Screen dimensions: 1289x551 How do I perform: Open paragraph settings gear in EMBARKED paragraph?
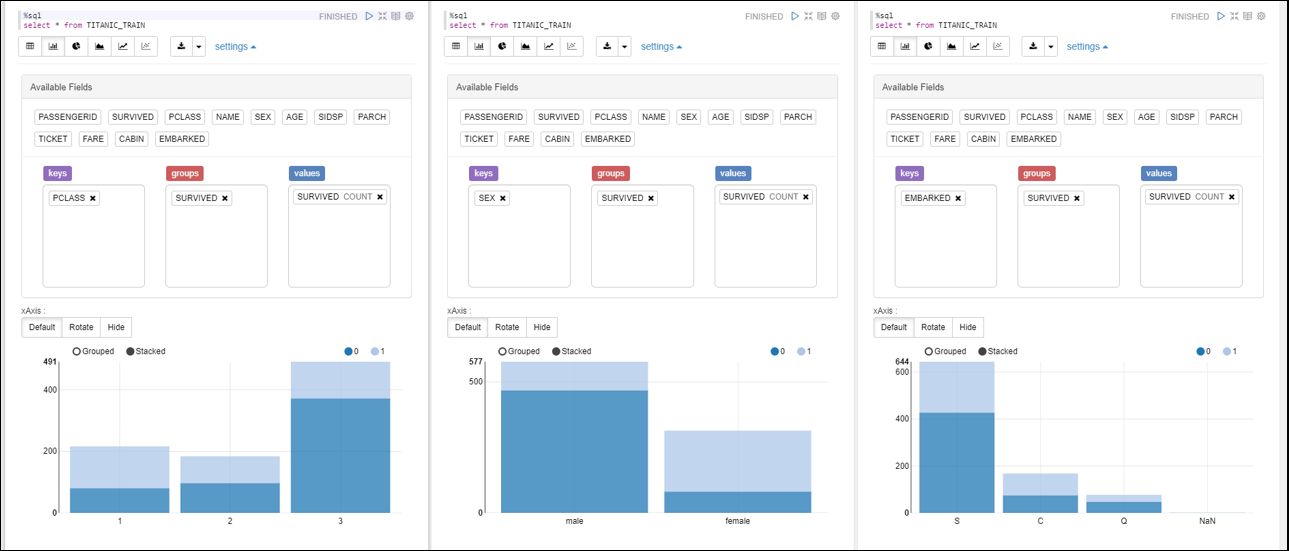pyautogui.click(x=1261, y=16)
